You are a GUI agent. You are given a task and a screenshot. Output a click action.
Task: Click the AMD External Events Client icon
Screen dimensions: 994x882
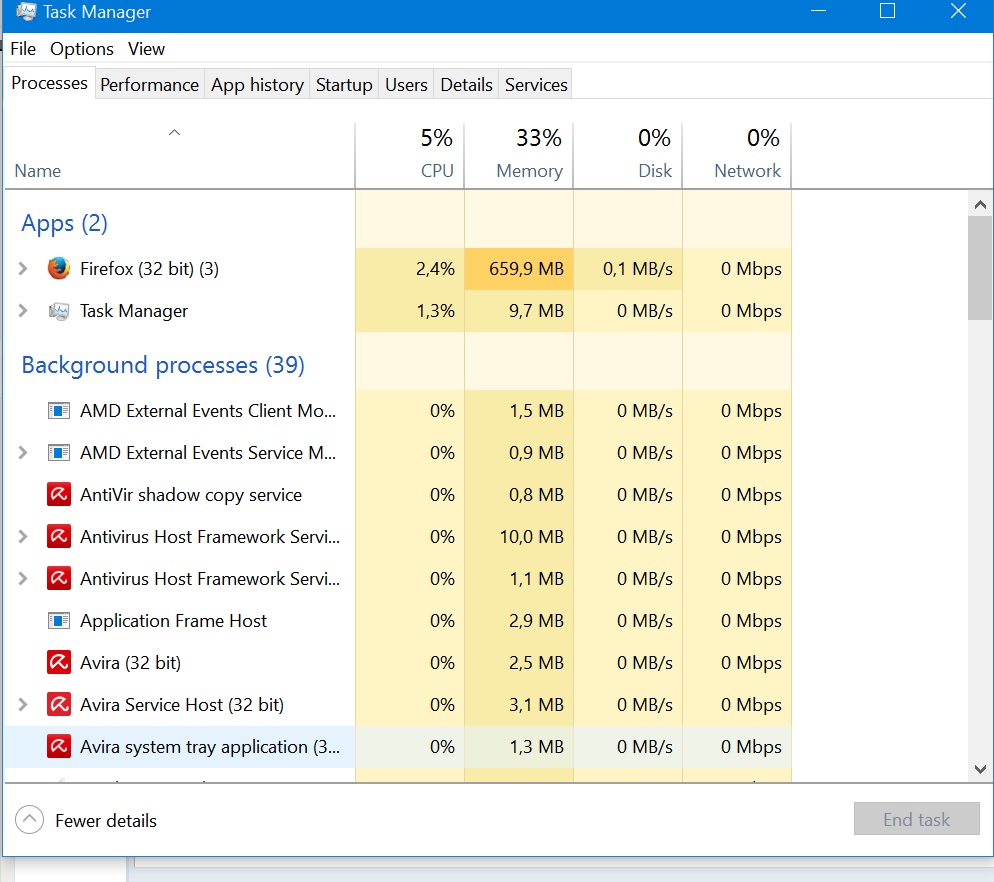[x=59, y=411]
